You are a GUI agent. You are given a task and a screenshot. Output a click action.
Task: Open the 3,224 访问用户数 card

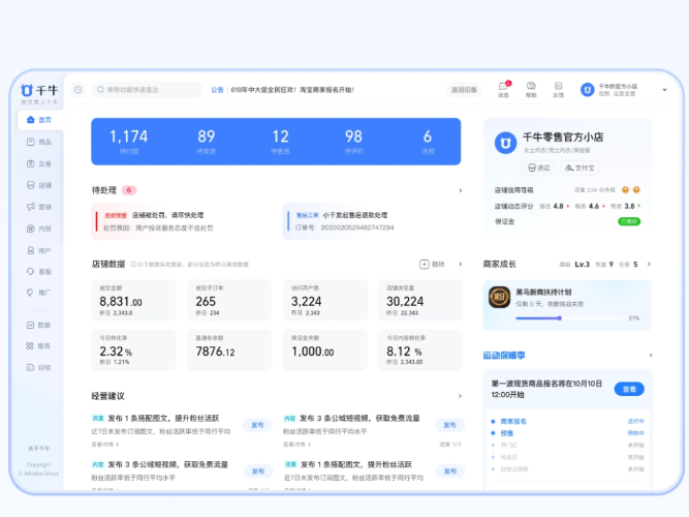[x=325, y=300]
